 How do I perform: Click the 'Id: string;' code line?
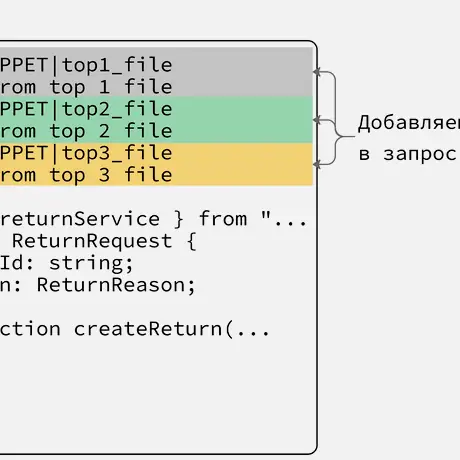point(66,263)
